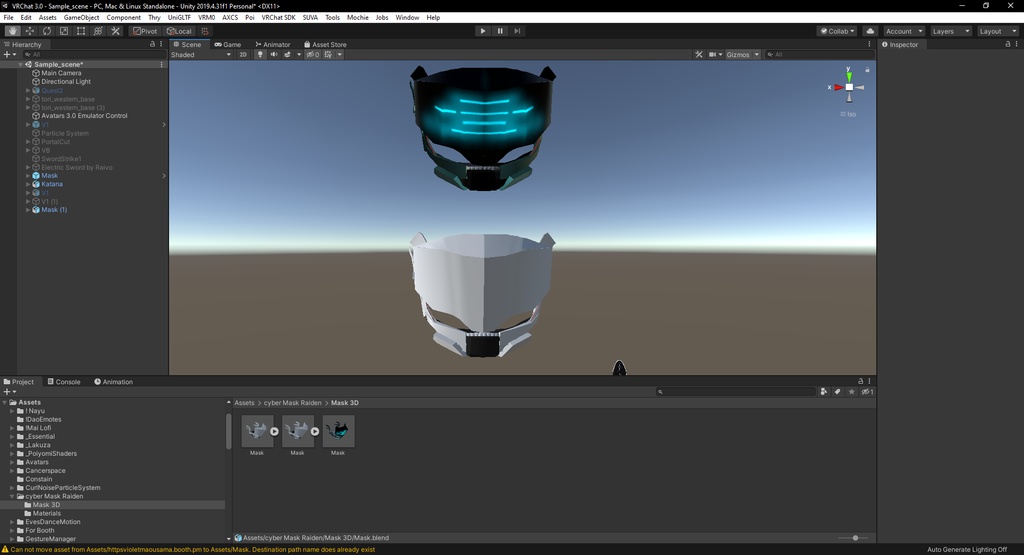The height and width of the screenshot is (555, 1024).
Task: Click the hierarchy Create plus button
Action: tap(9, 55)
